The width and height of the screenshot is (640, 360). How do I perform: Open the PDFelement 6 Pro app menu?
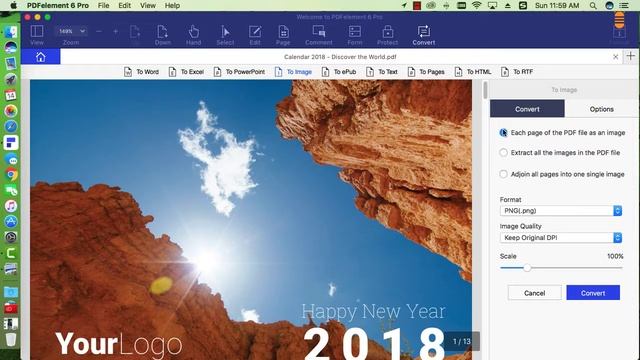(x=58, y=5)
